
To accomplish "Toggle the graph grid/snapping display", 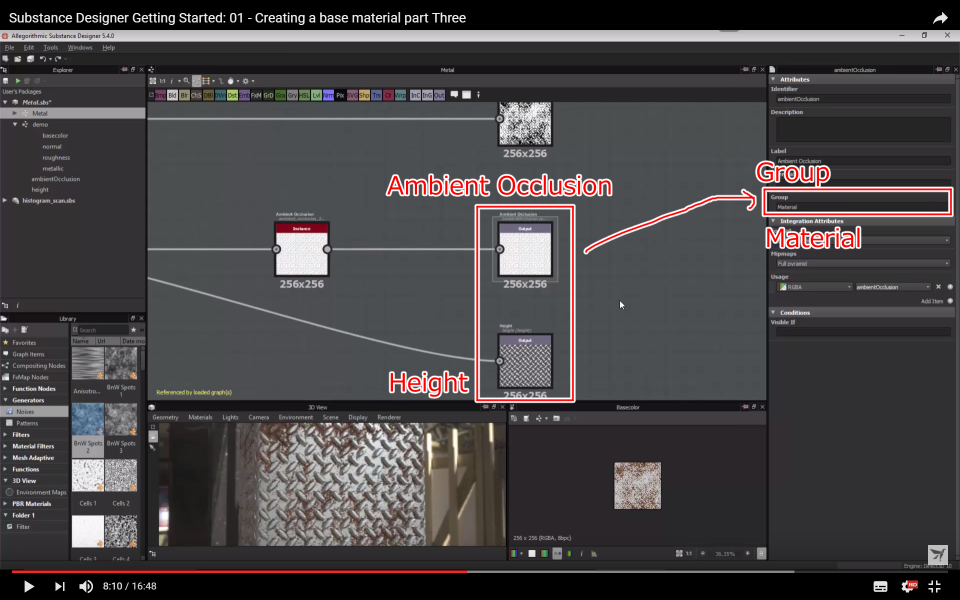I will point(206,81).
